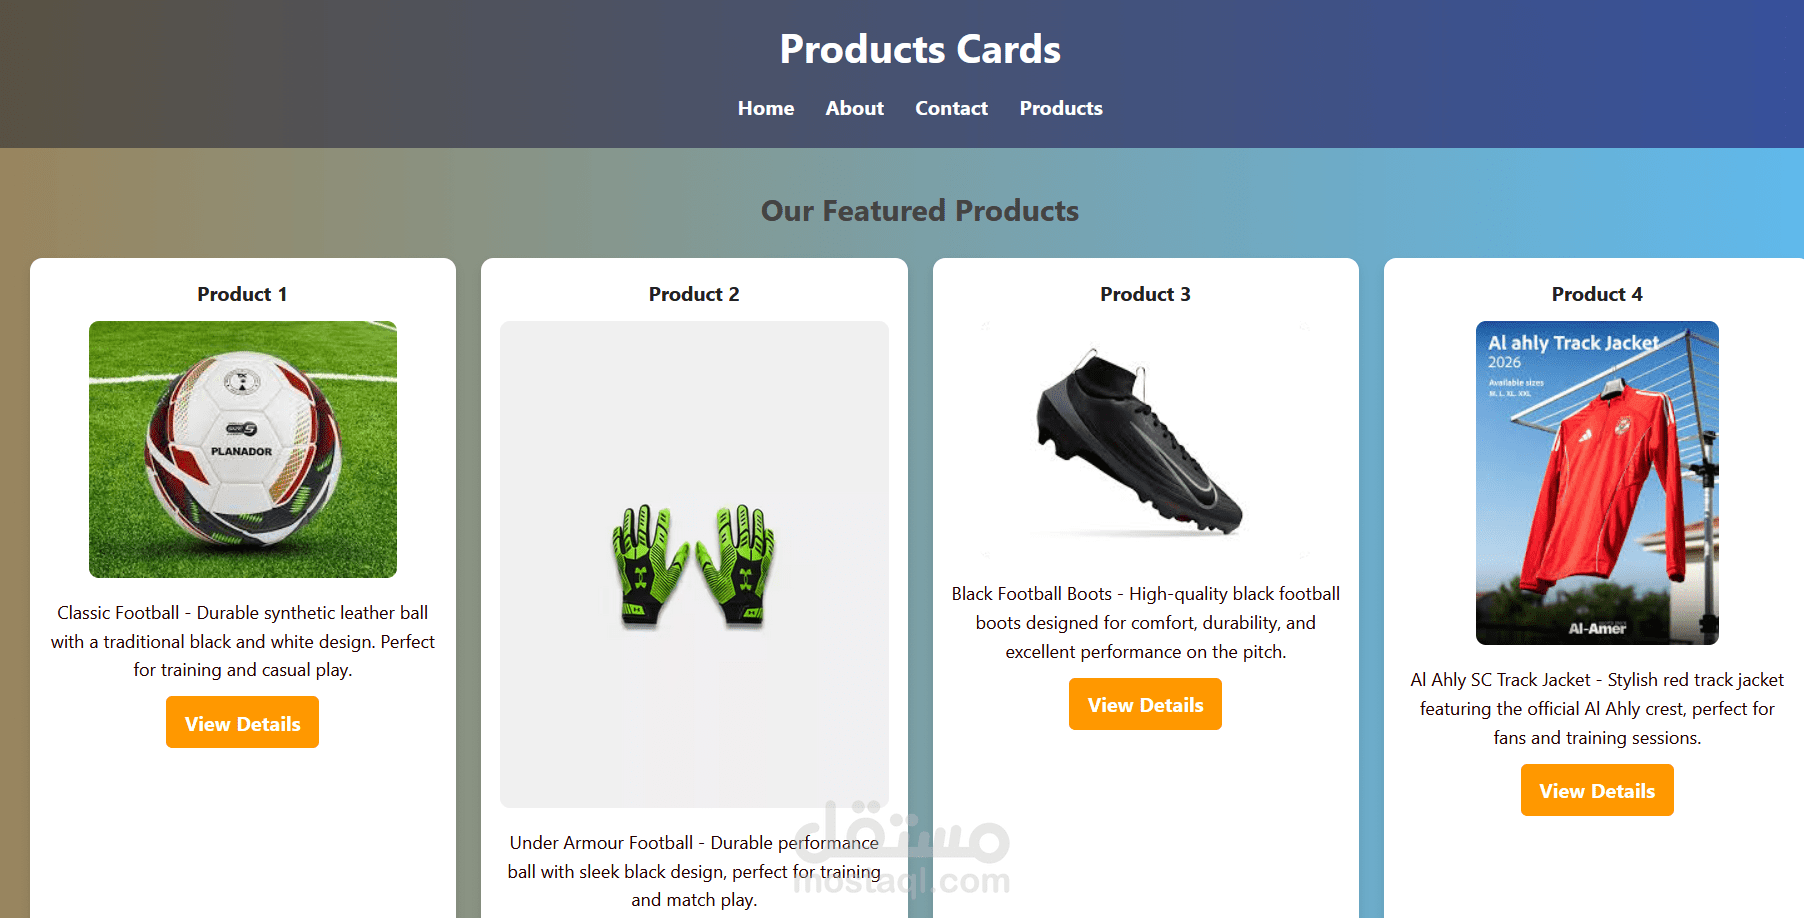The image size is (1804, 918).
Task: Click the Product 4 heading text
Action: coord(1596,293)
